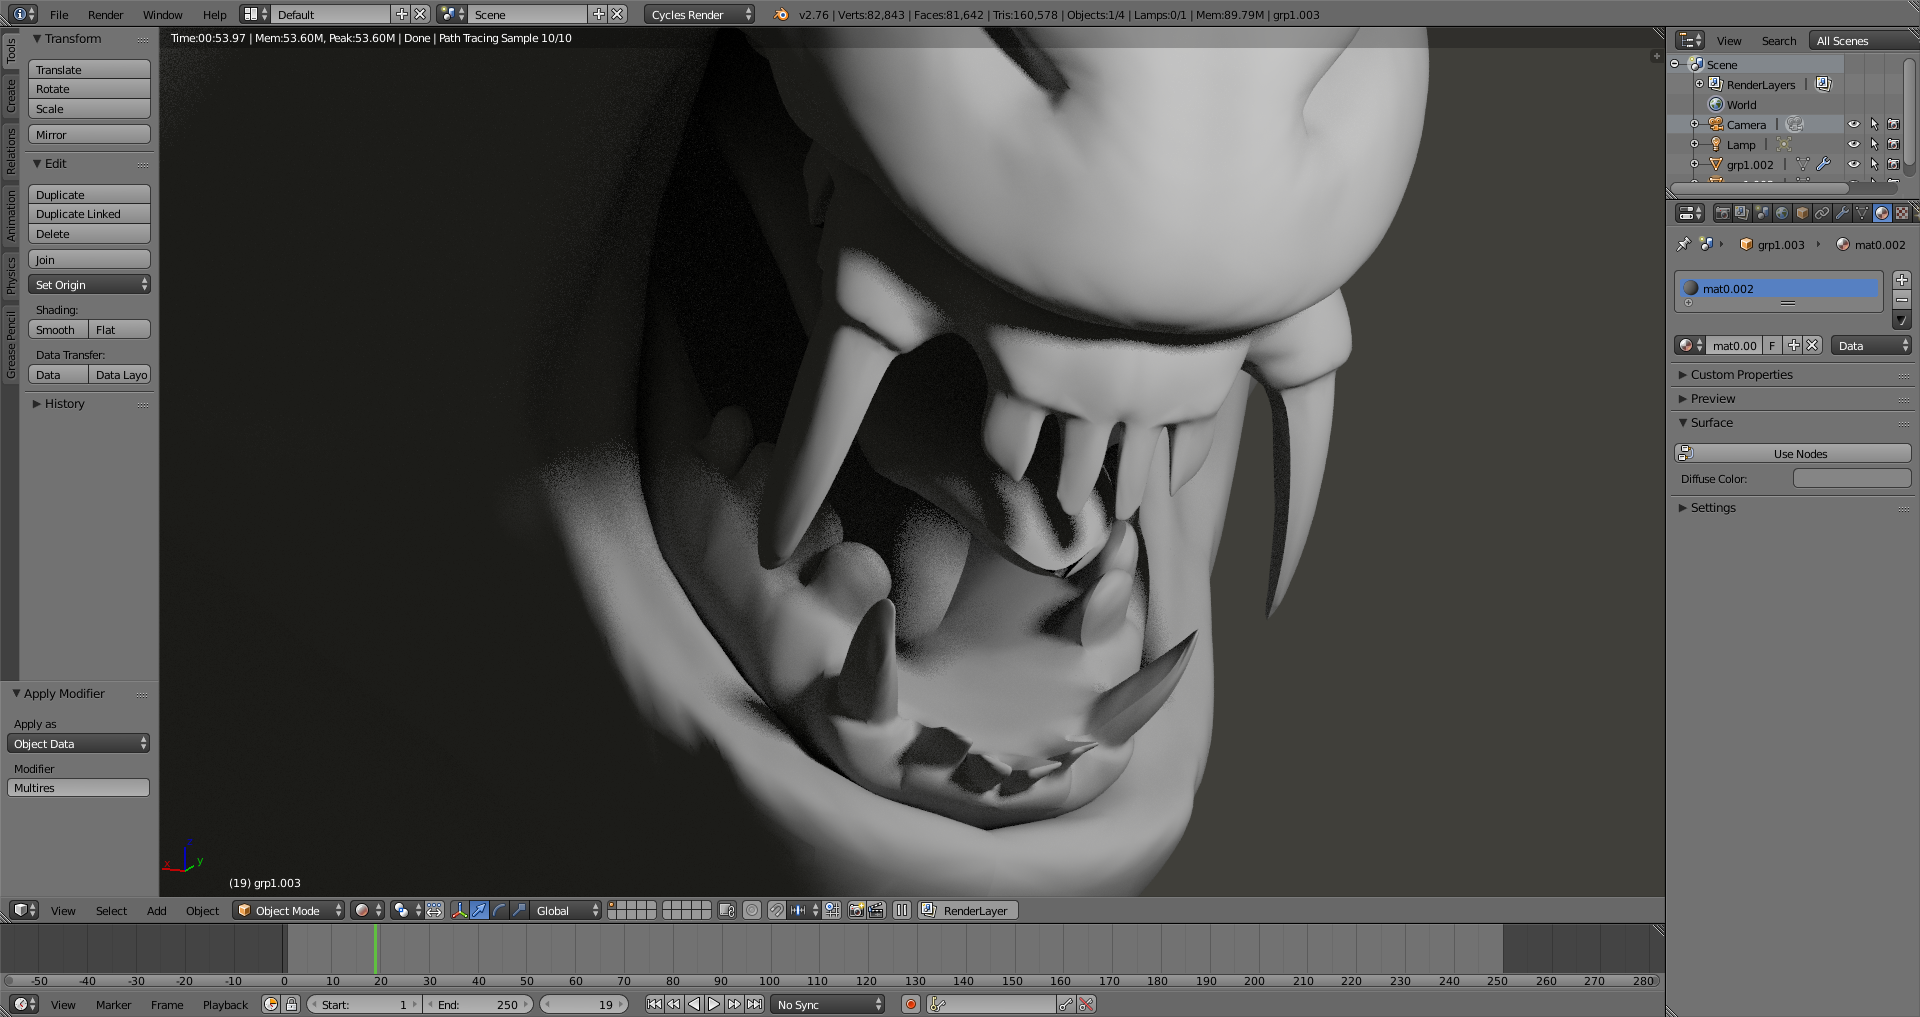
Task: Click the render OpenGL image camera icon
Action: point(857,910)
